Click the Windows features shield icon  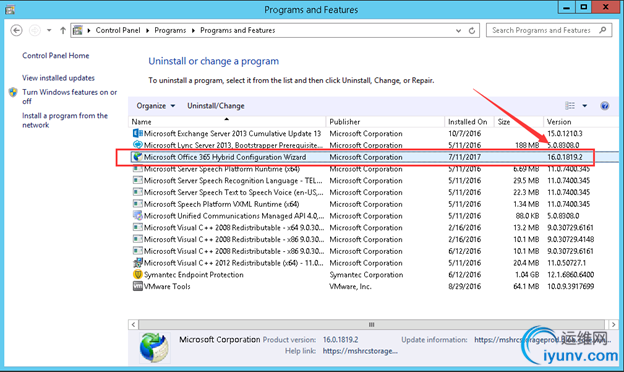click(x=13, y=92)
